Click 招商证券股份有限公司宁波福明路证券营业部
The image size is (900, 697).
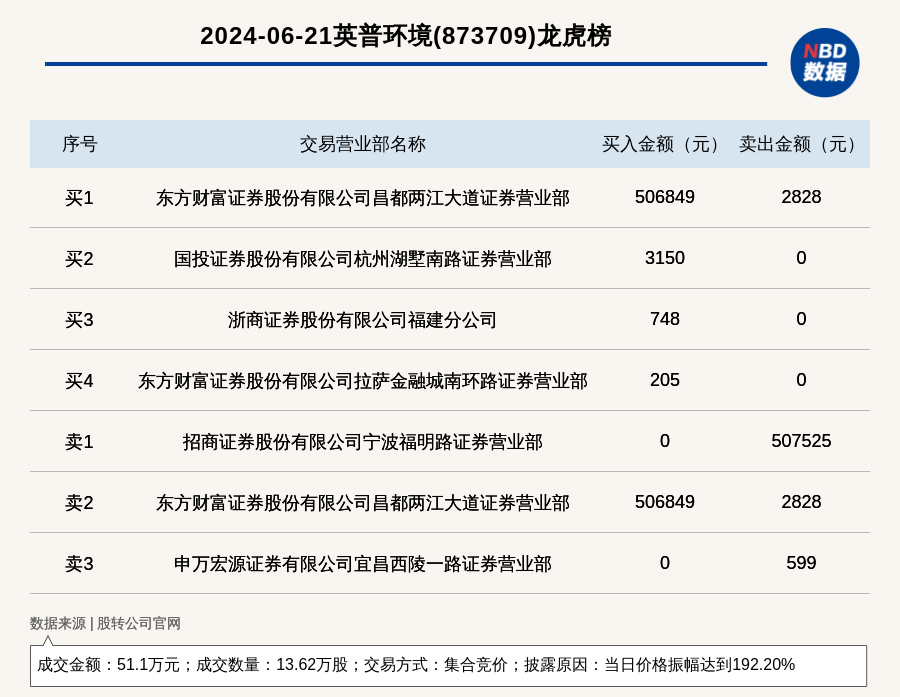point(363,442)
